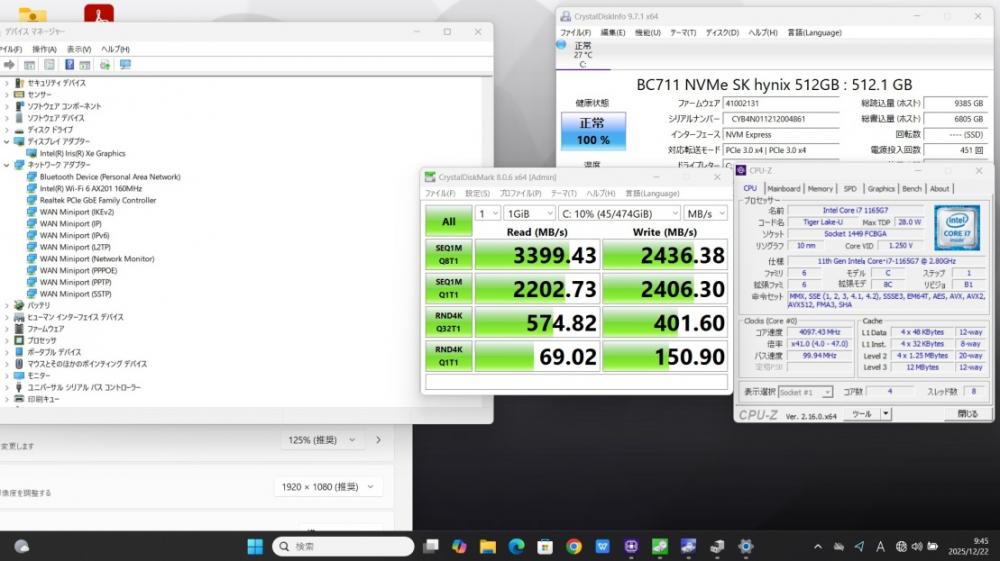Screen dimensions: 1000x561
Task: Select the Intel(R) Iris(R) Xe Graphics device
Action: pos(82,153)
